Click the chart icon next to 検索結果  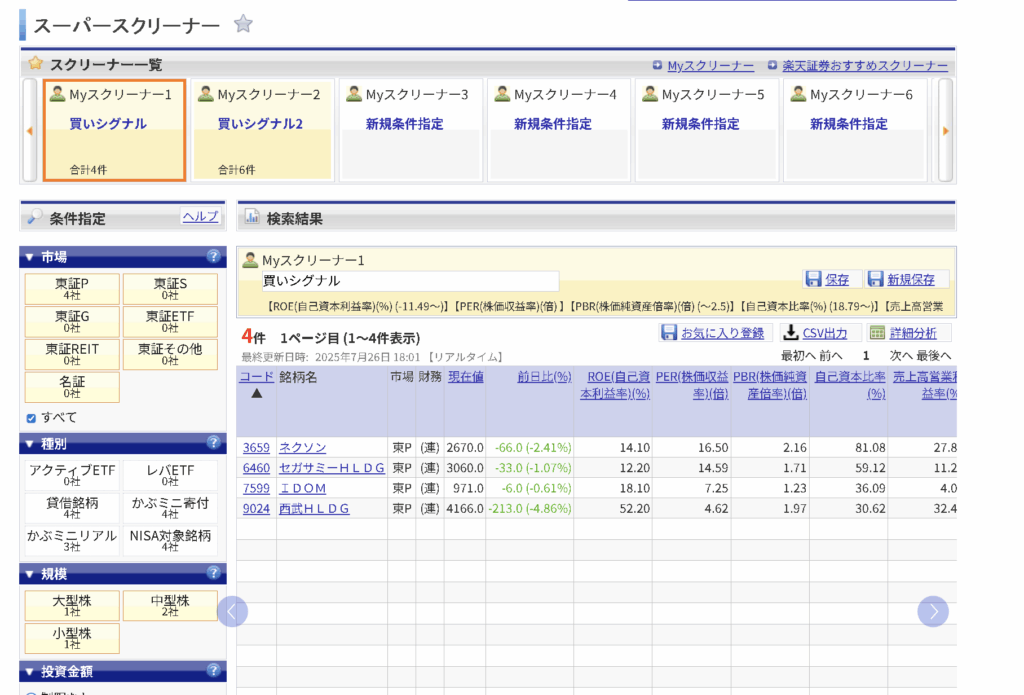252,218
